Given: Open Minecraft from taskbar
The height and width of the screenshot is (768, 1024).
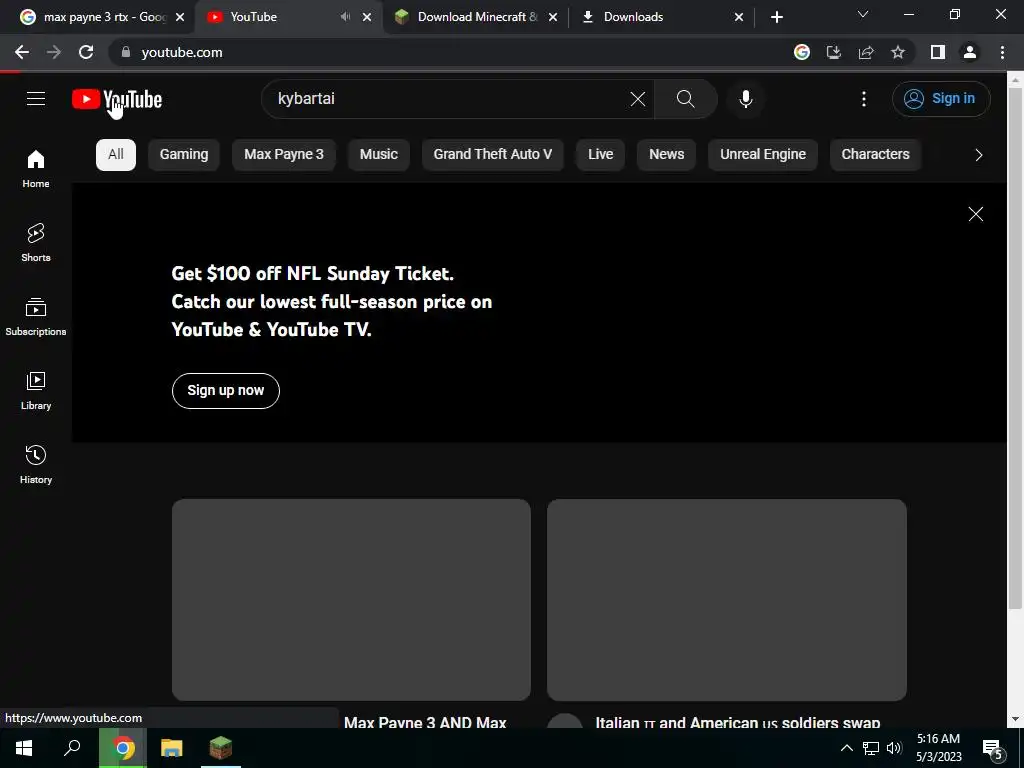Looking at the screenshot, I should pyautogui.click(x=221, y=748).
